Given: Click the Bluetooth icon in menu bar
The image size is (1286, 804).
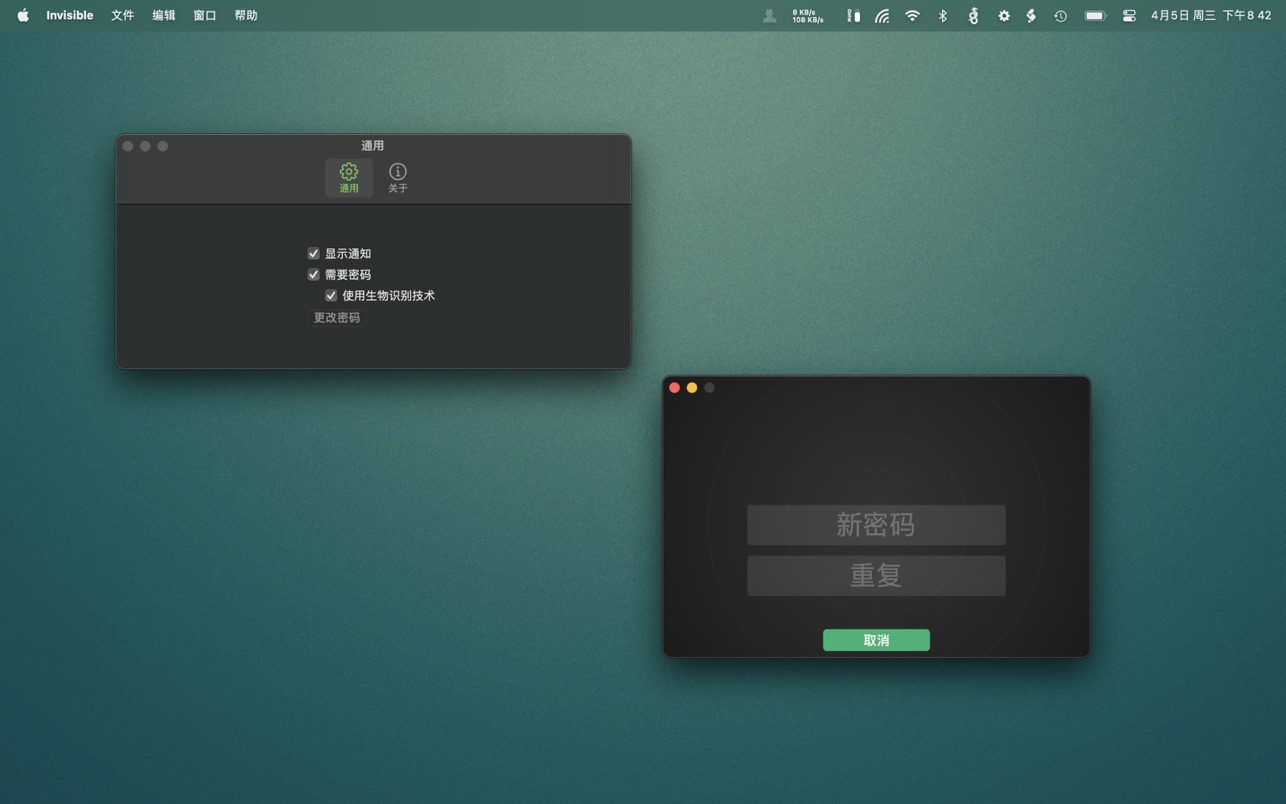Looking at the screenshot, I should (x=942, y=16).
